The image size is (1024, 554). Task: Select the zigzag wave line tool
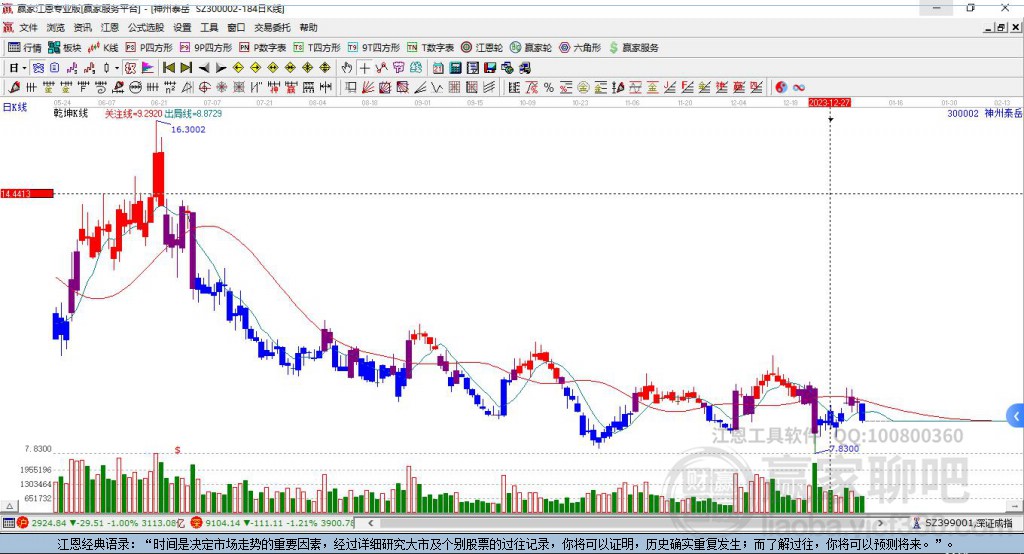coord(438,88)
